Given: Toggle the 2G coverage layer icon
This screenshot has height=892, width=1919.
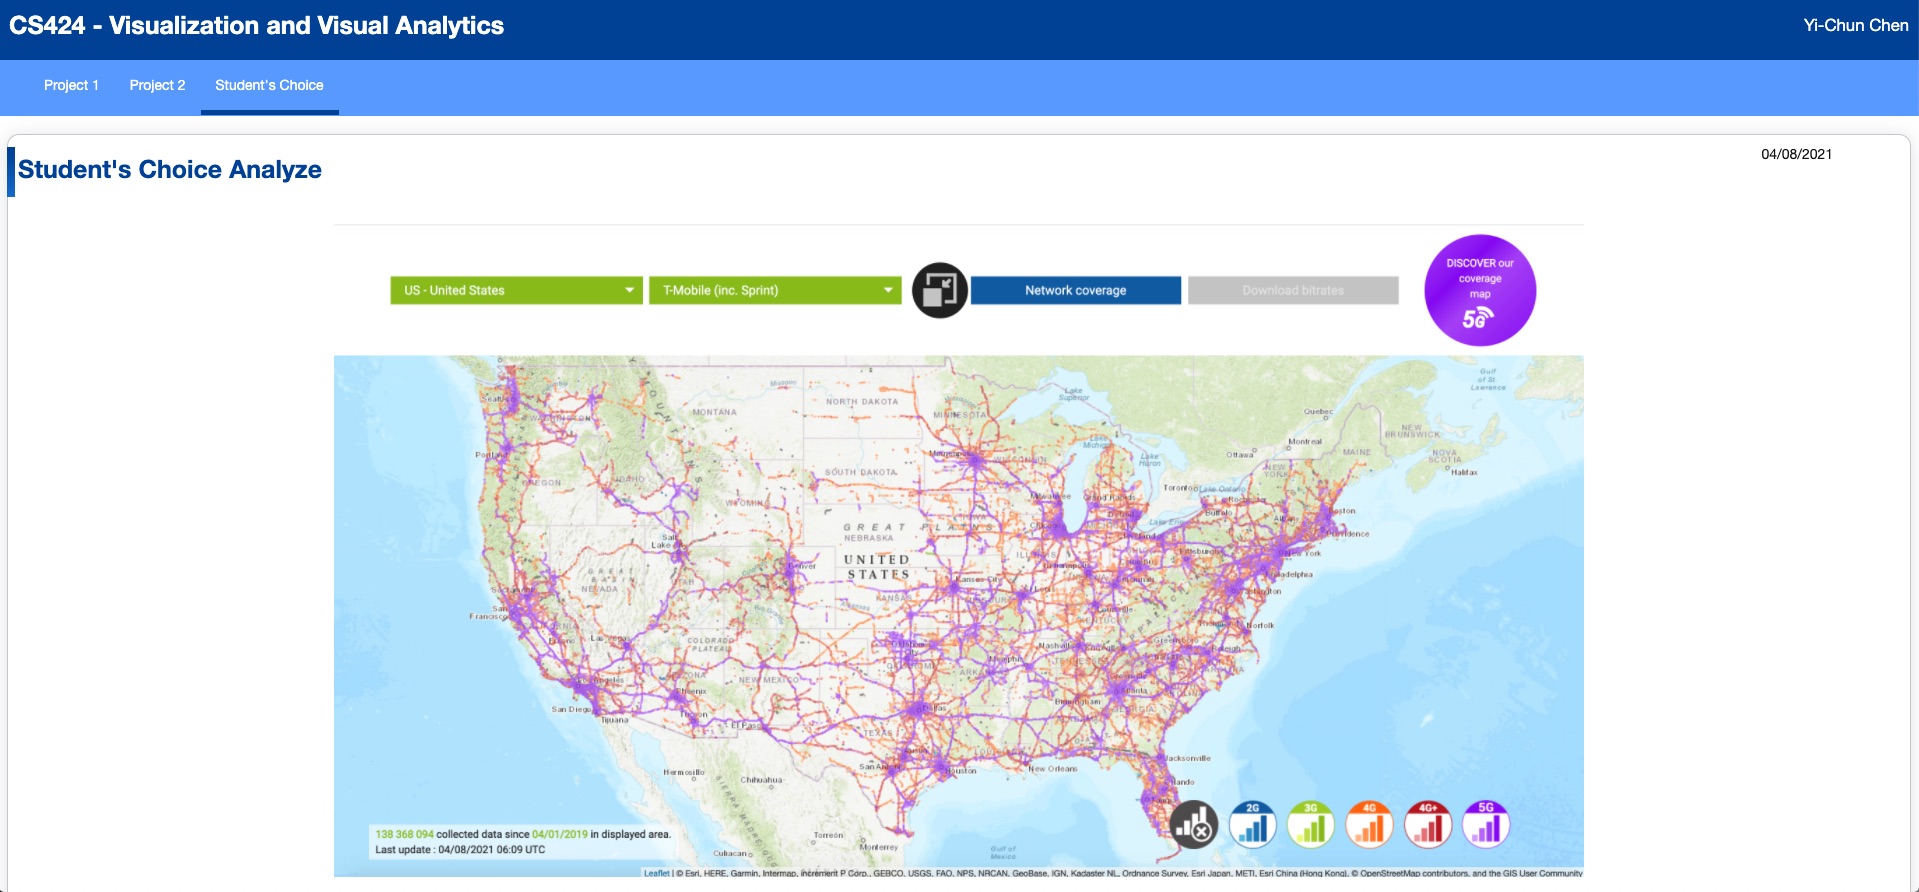Looking at the screenshot, I should click(x=1253, y=825).
